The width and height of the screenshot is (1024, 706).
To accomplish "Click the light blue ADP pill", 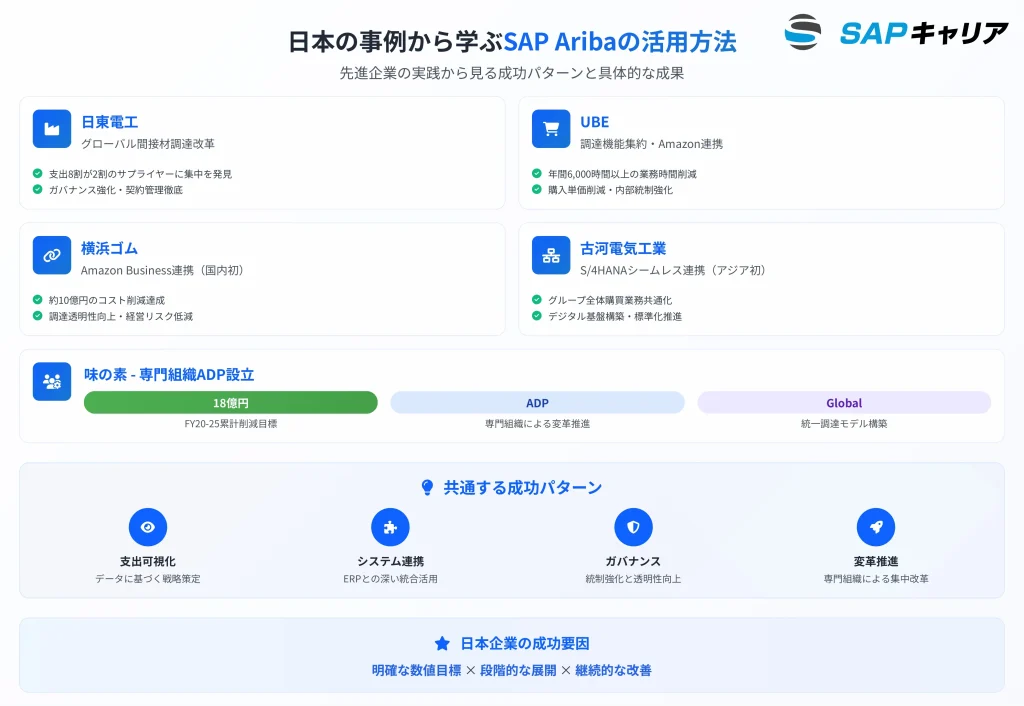I will pyautogui.click(x=537, y=403).
